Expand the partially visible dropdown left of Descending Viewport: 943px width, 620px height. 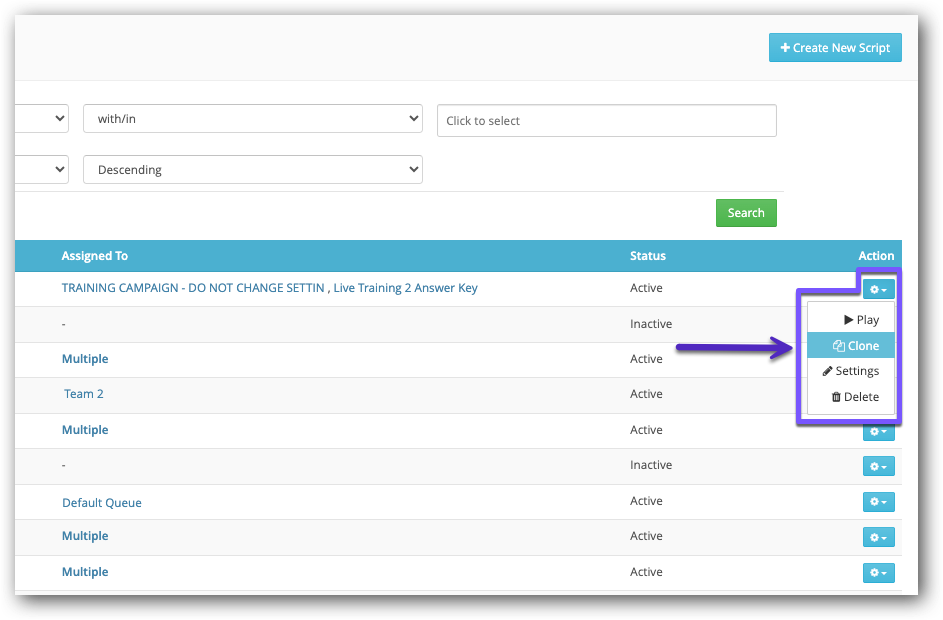[42, 169]
